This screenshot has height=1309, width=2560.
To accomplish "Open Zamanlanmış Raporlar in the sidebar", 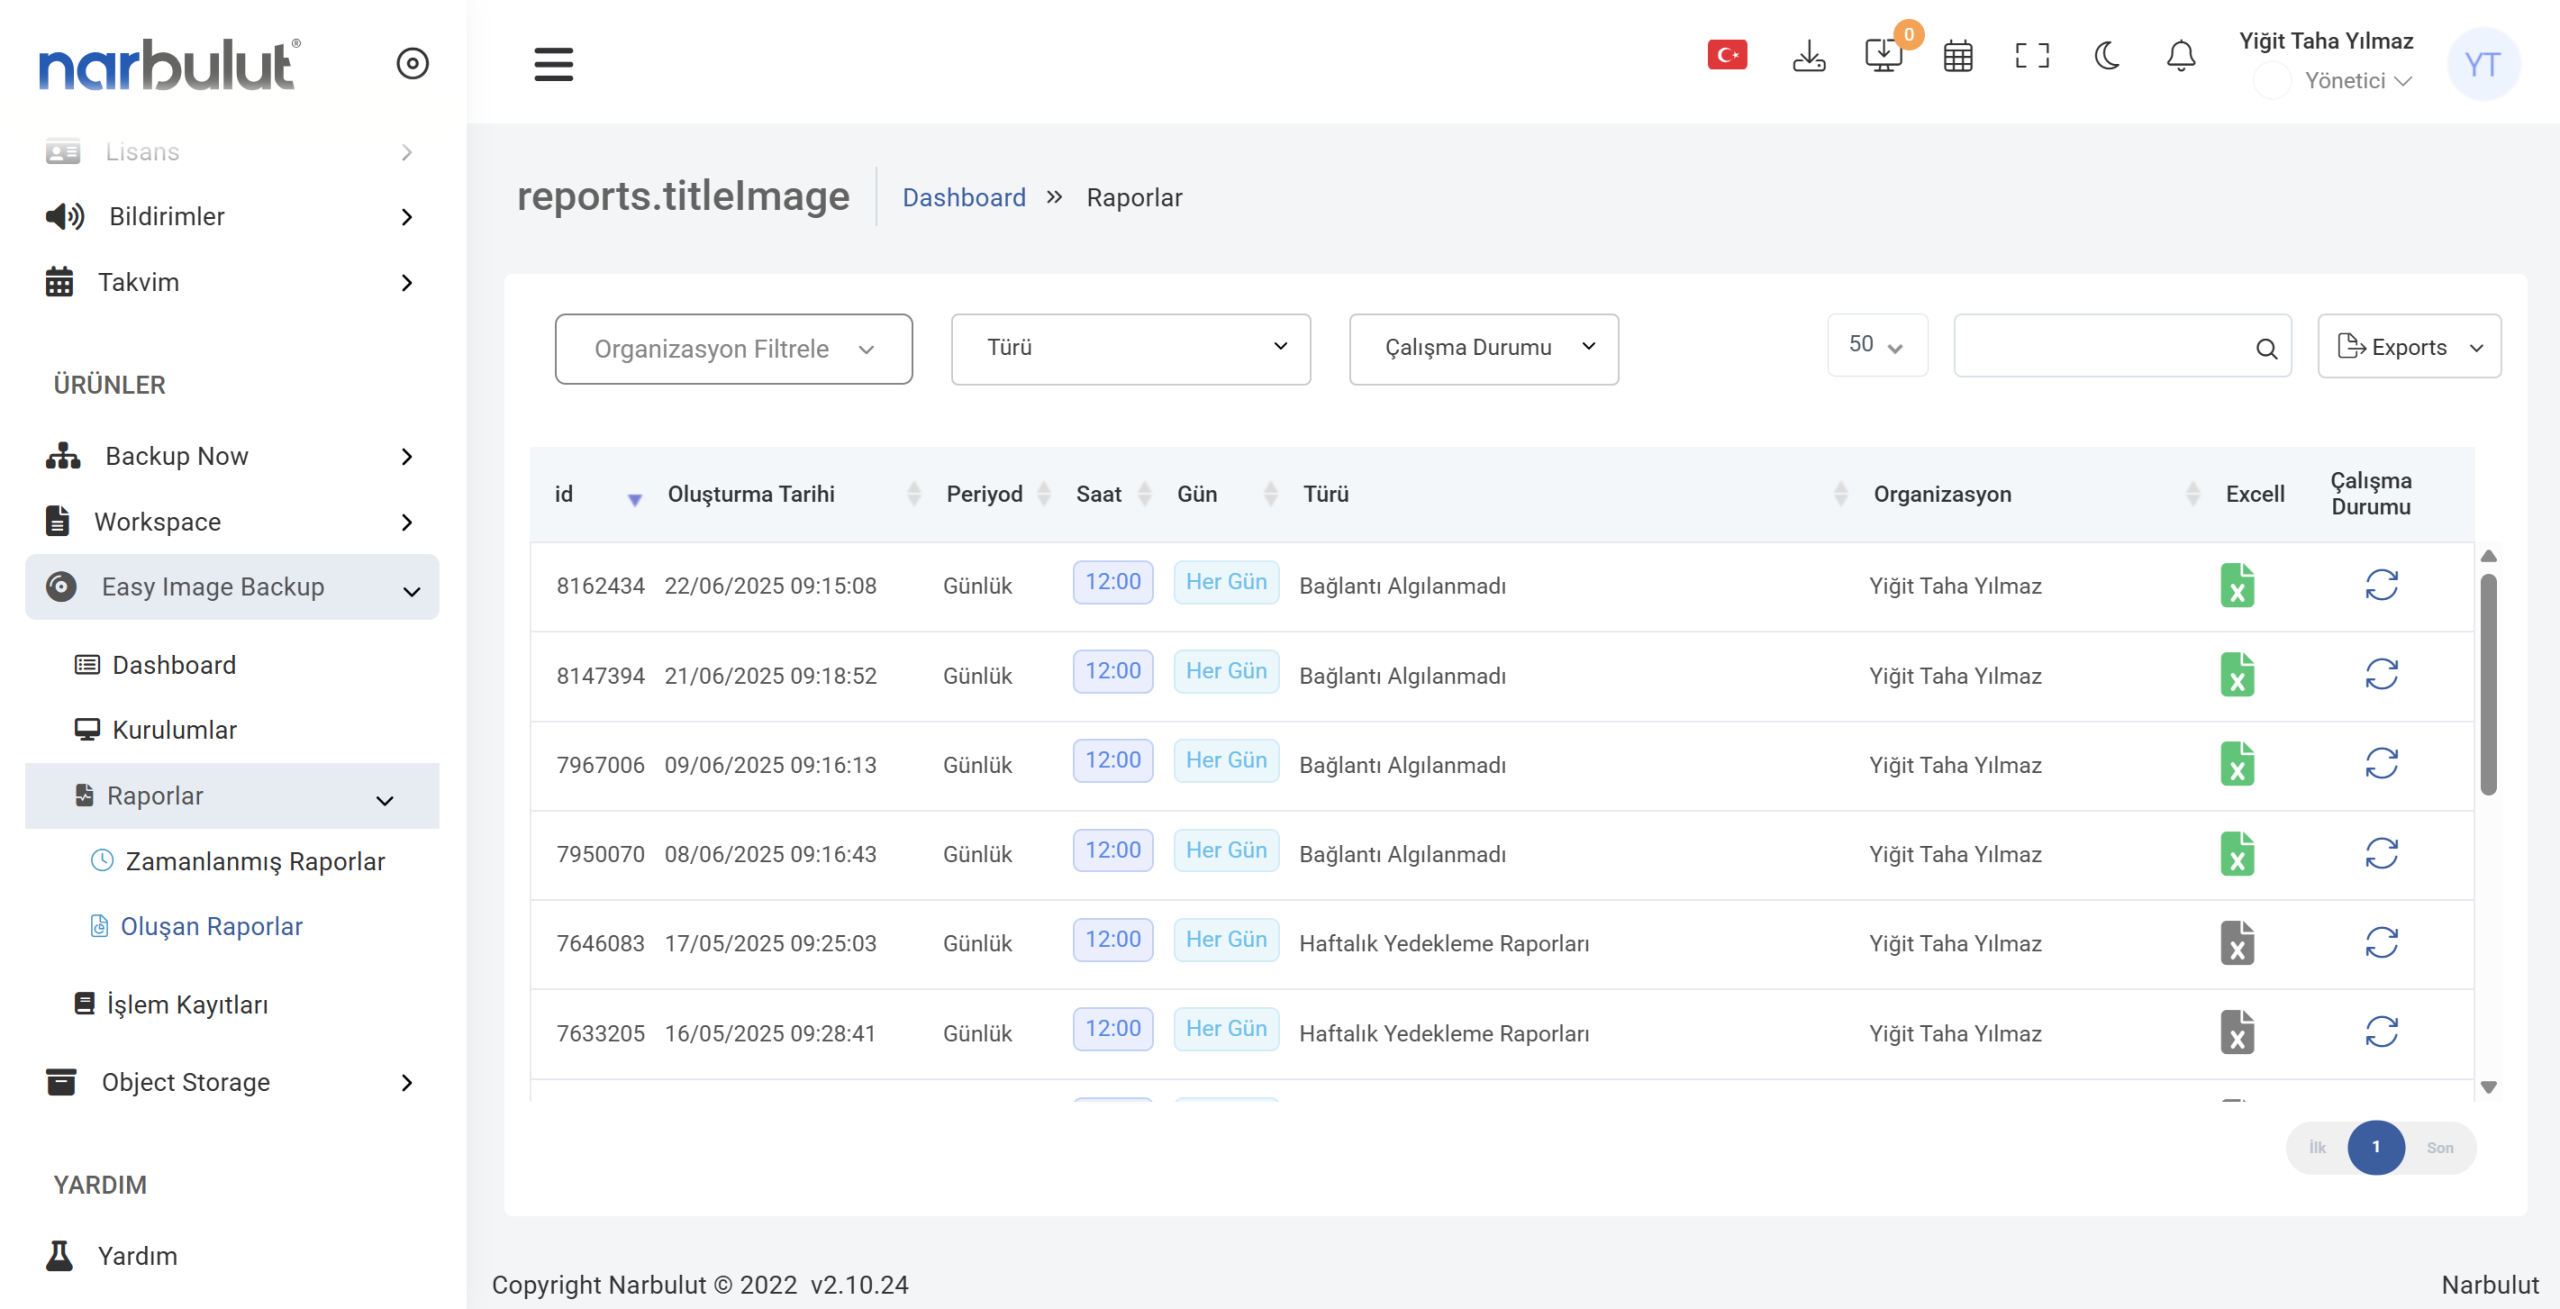I will pos(254,861).
